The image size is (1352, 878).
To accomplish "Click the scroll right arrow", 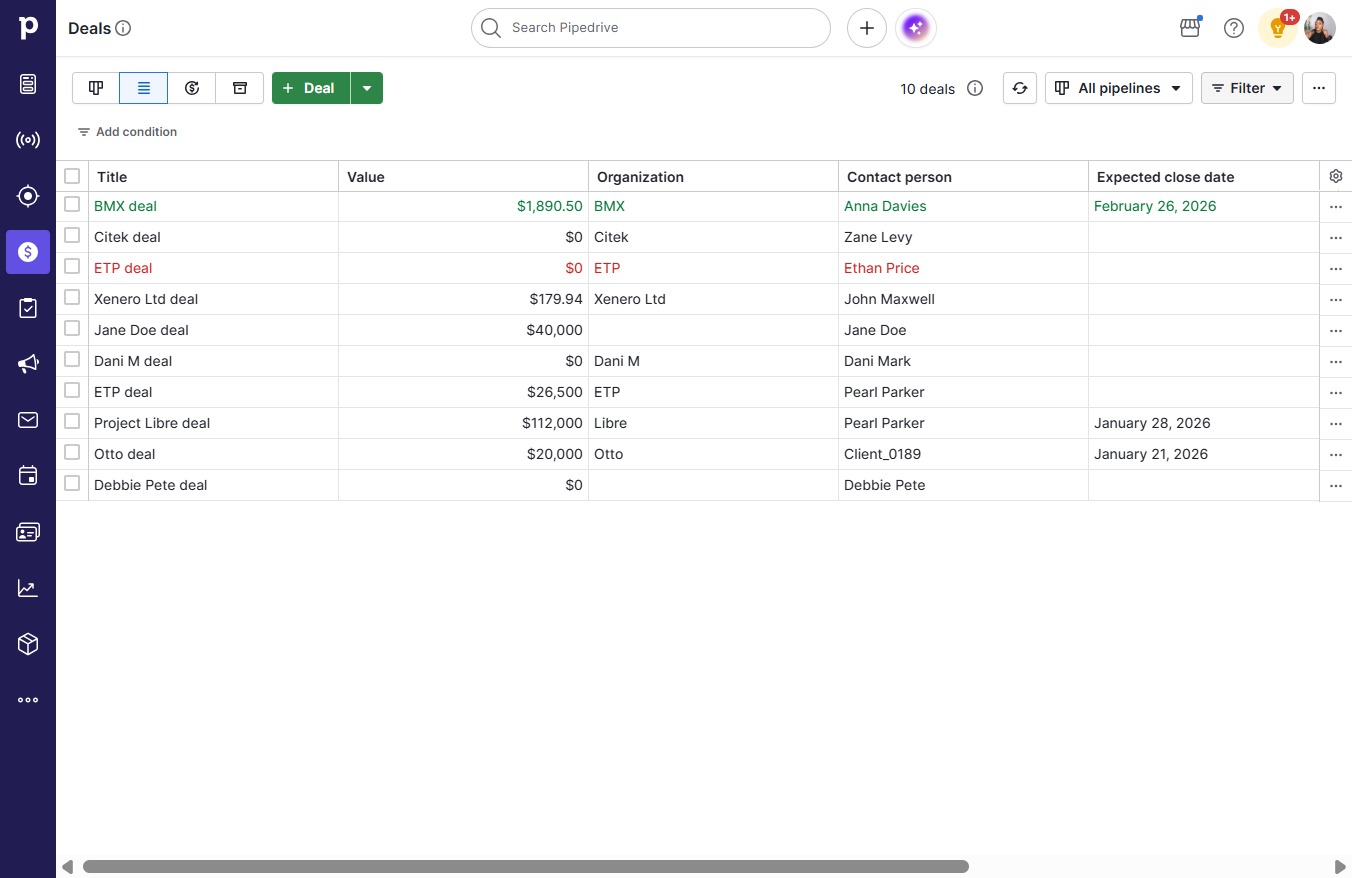I will [1340, 866].
